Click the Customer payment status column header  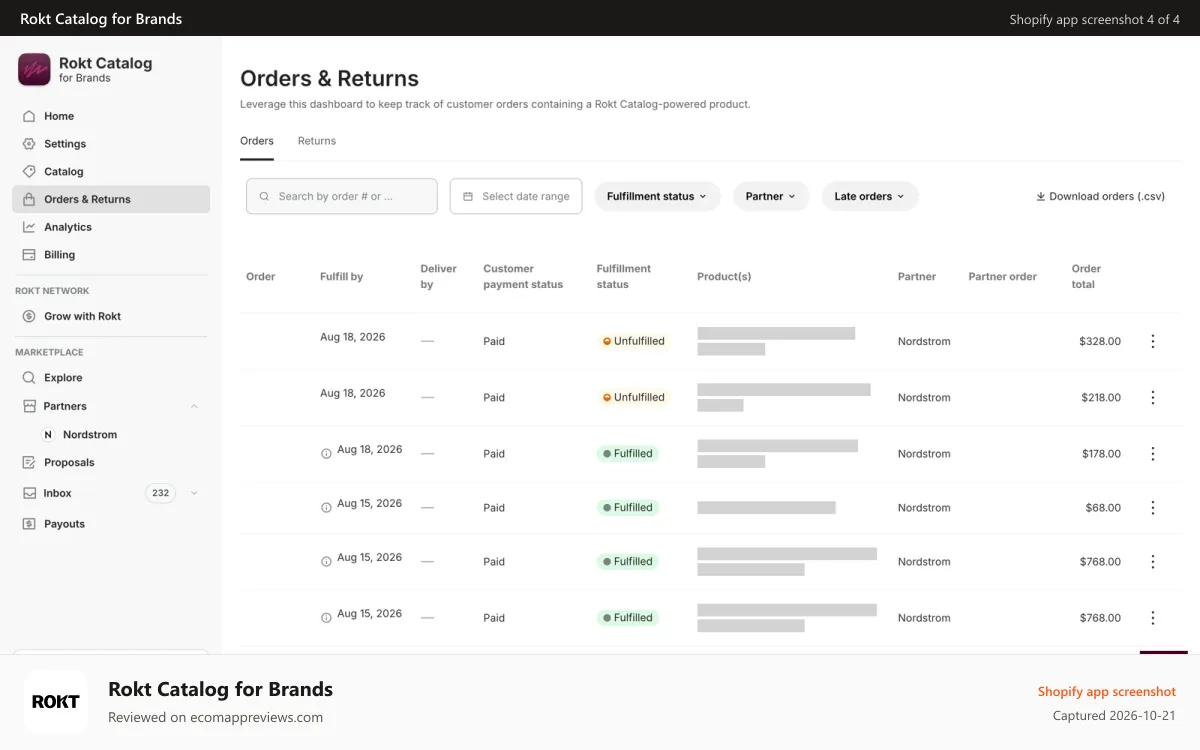523,277
